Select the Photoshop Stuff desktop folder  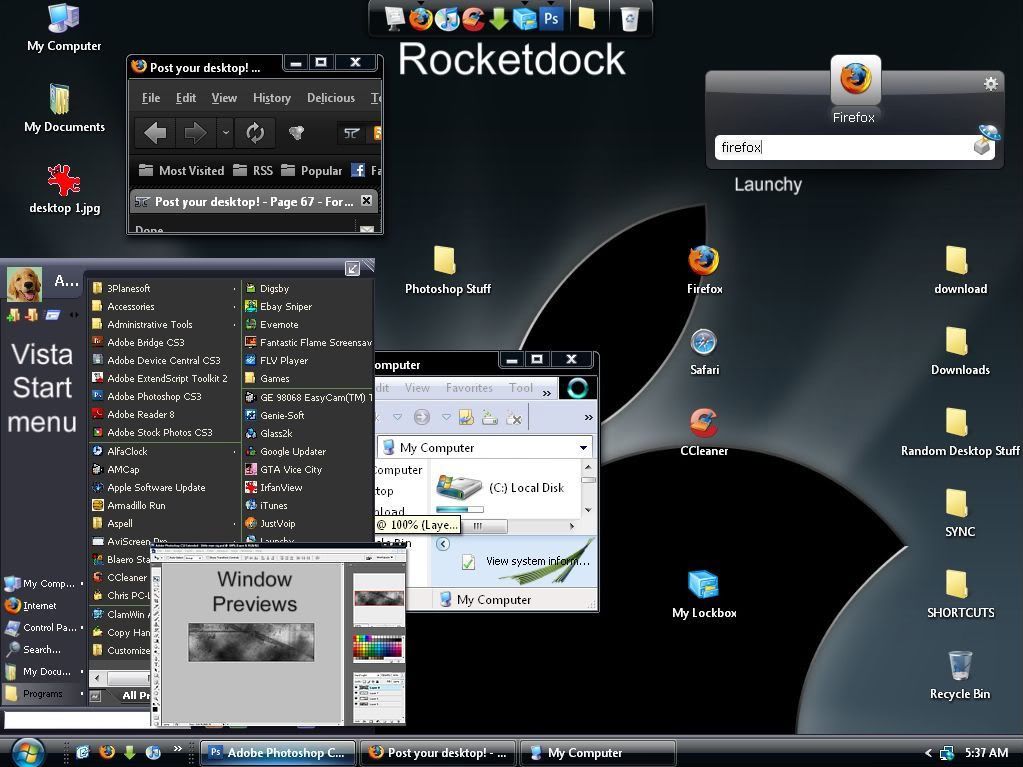448,270
